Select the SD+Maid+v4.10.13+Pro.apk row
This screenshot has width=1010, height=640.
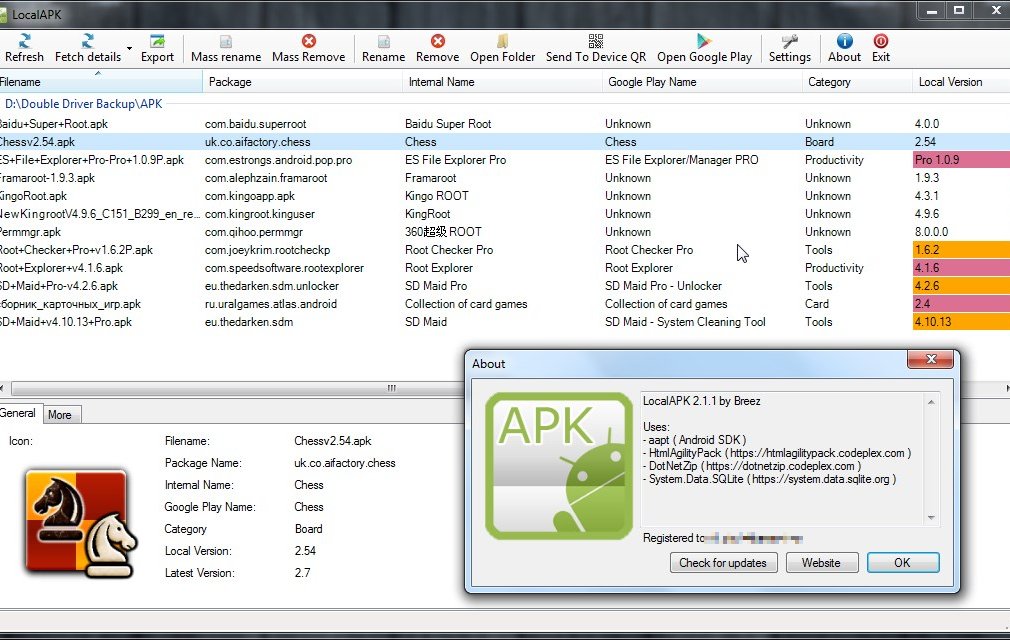pos(505,322)
